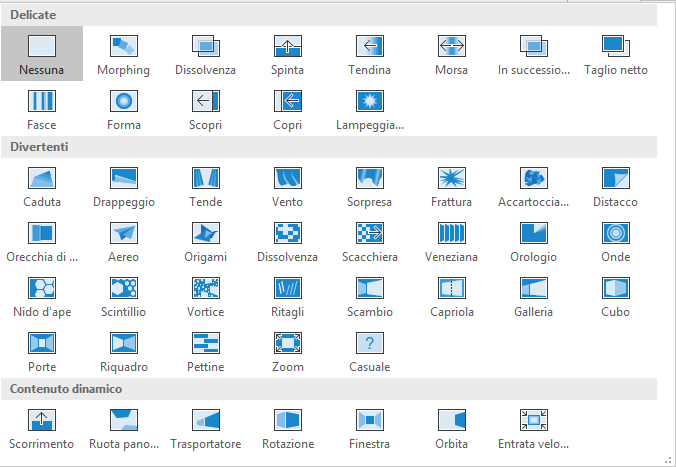Screen dimensions: 676x467
Task: Select the Nessuna transition
Action: point(42,53)
